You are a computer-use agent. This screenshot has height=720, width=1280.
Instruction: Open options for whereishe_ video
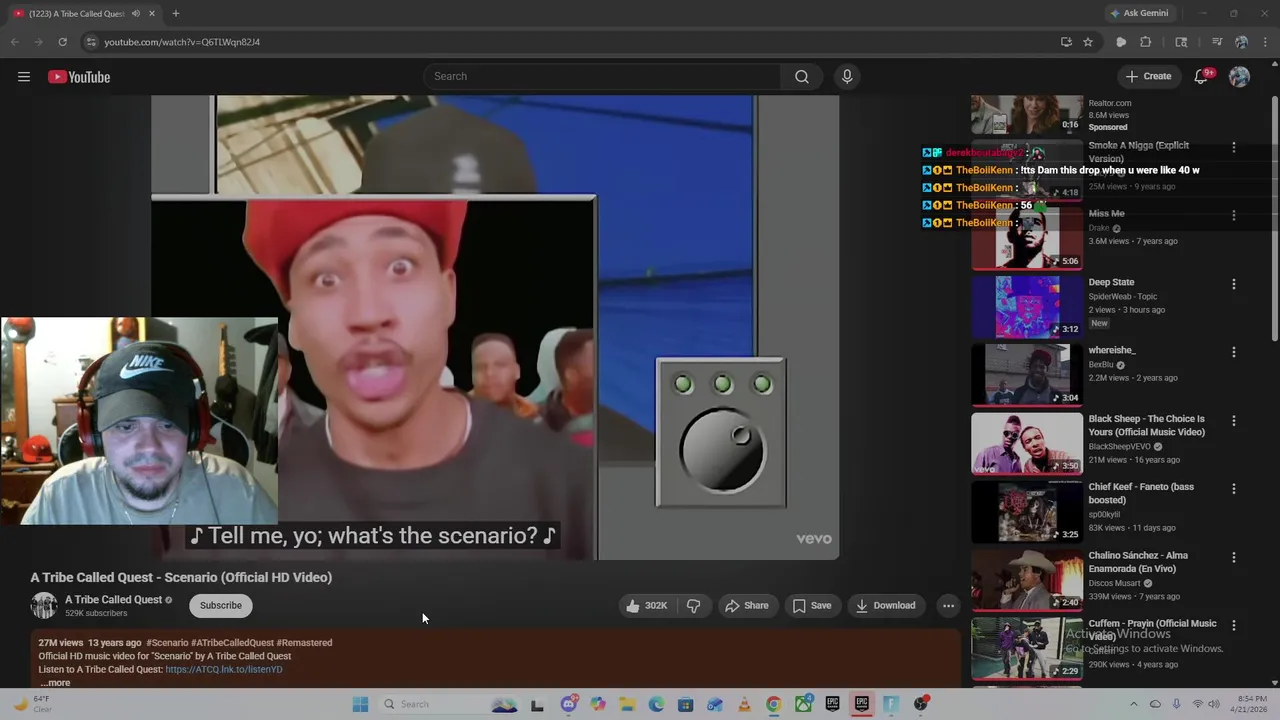(x=1234, y=352)
